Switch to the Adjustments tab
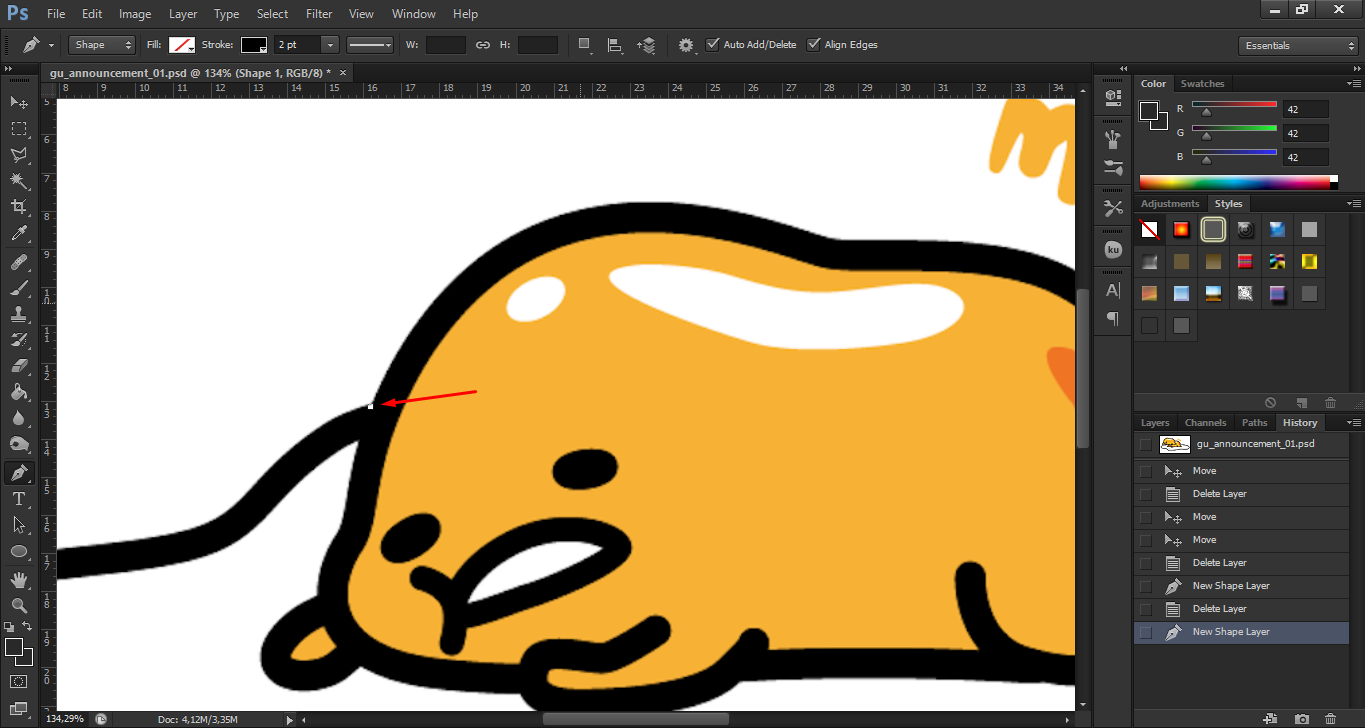The width and height of the screenshot is (1365, 728). pos(1170,204)
